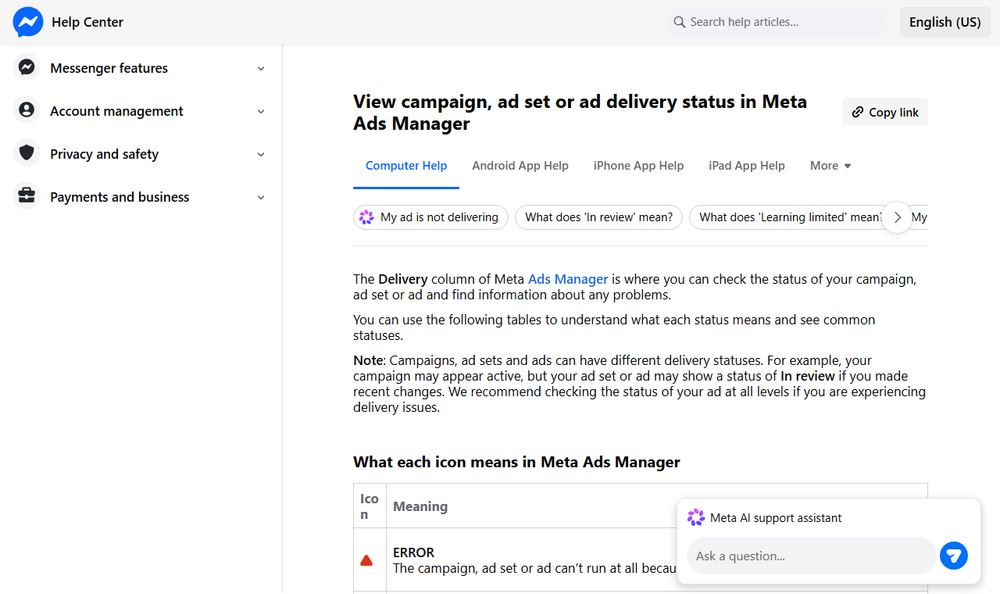Expand the Payments and business chevron
This screenshot has height=594, width=1000.
coord(261,197)
